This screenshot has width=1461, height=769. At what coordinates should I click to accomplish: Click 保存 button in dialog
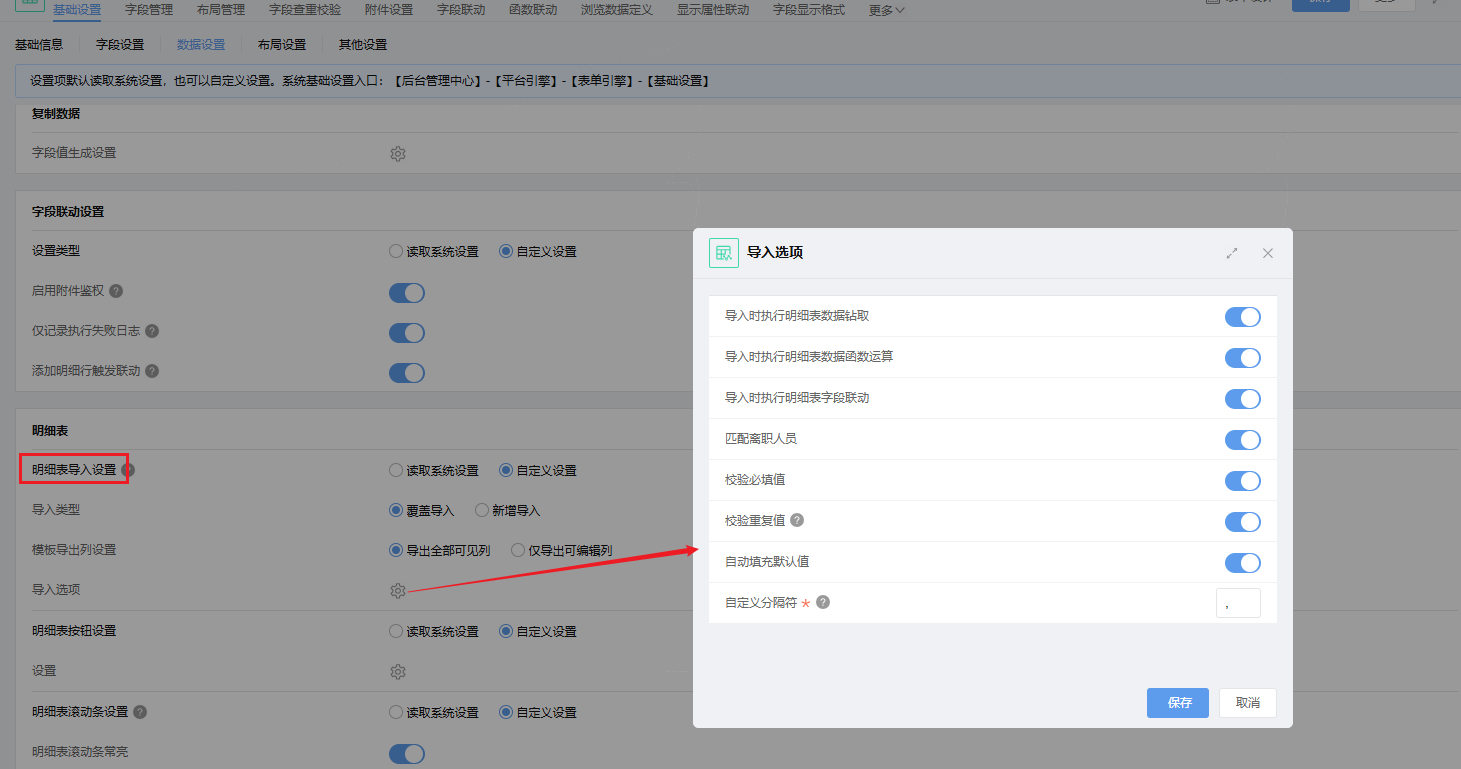(1178, 703)
